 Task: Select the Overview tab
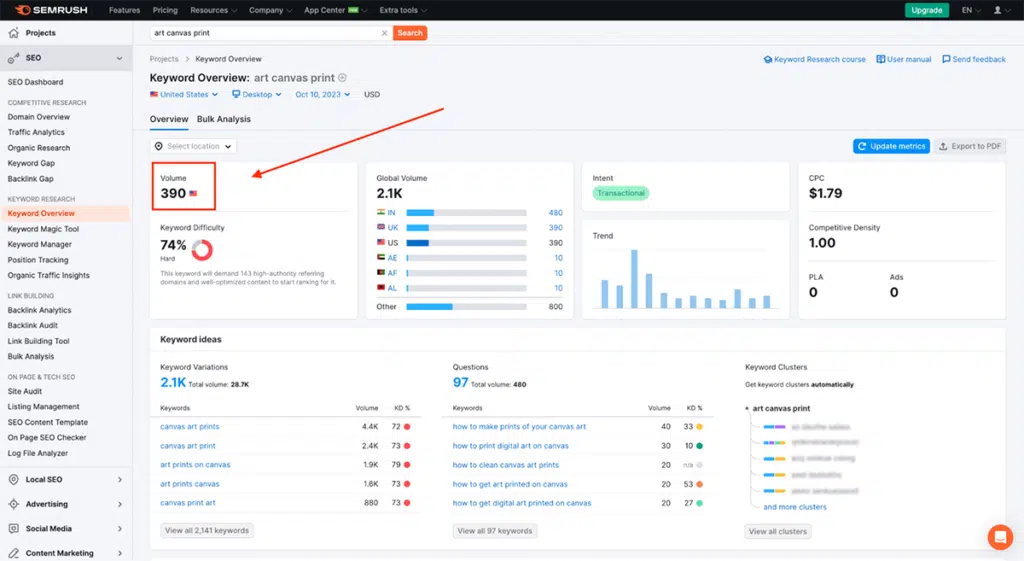168,119
